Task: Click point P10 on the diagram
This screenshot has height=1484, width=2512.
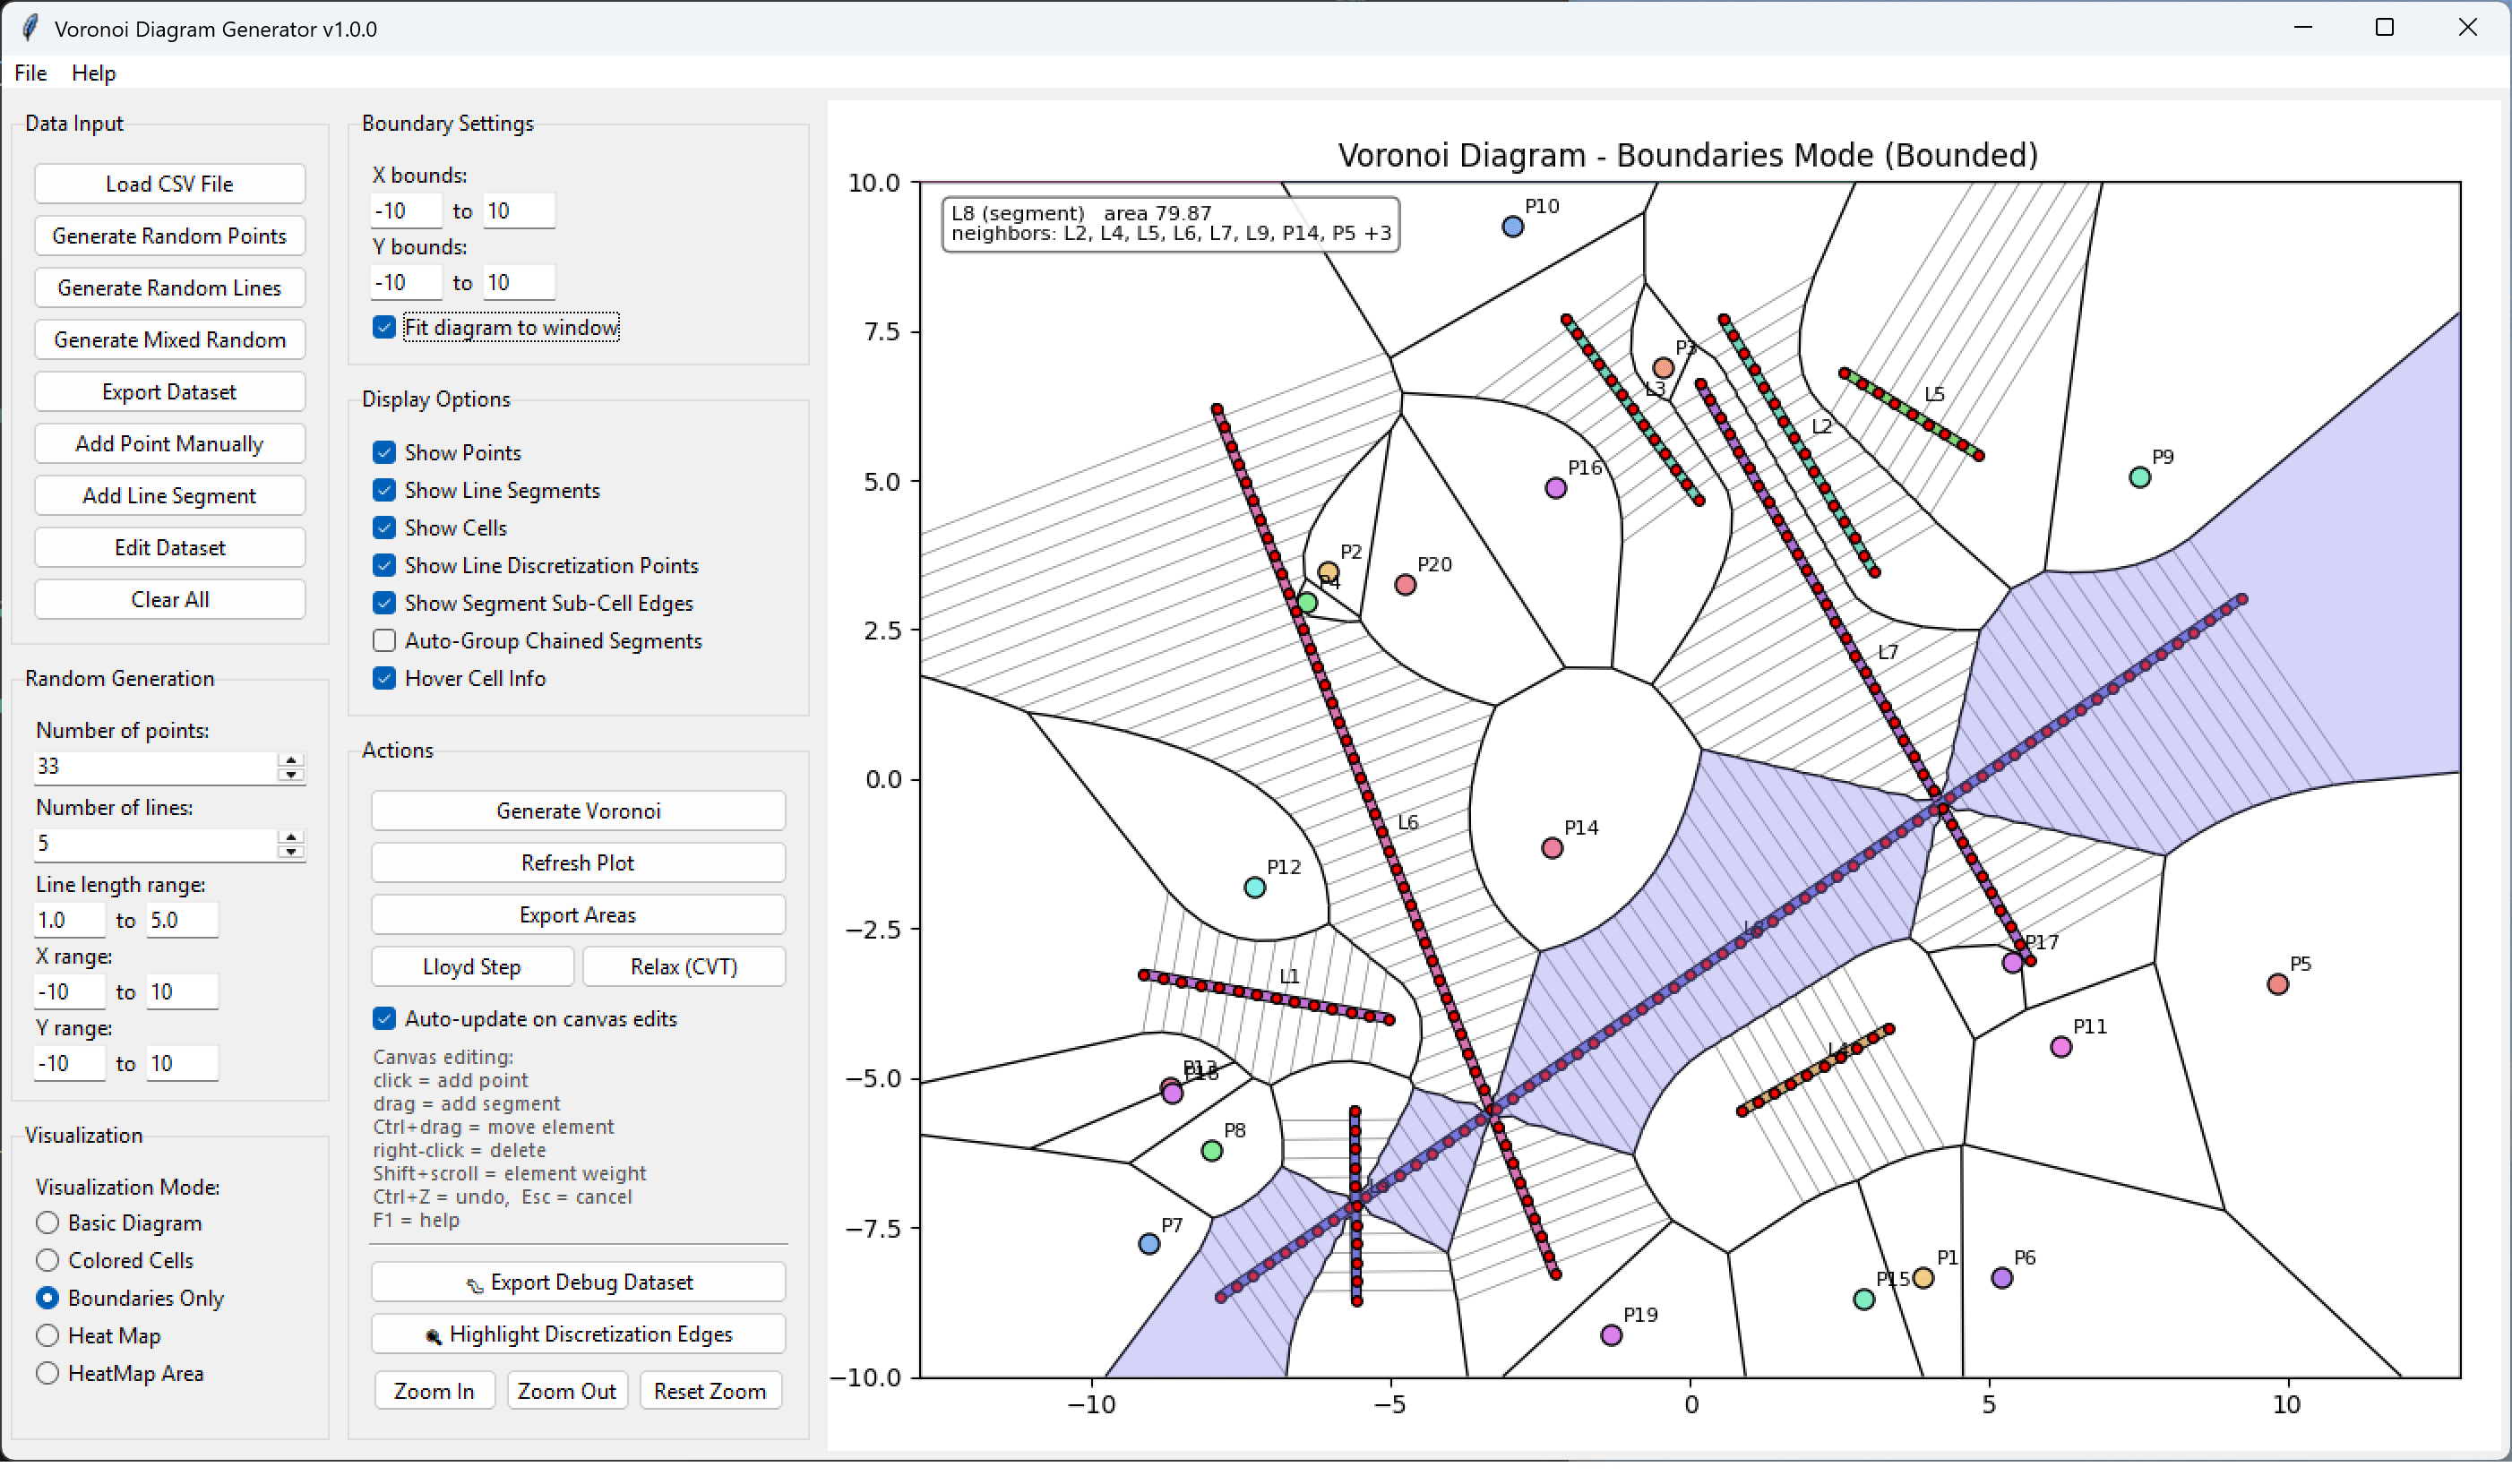Action: coord(1512,227)
